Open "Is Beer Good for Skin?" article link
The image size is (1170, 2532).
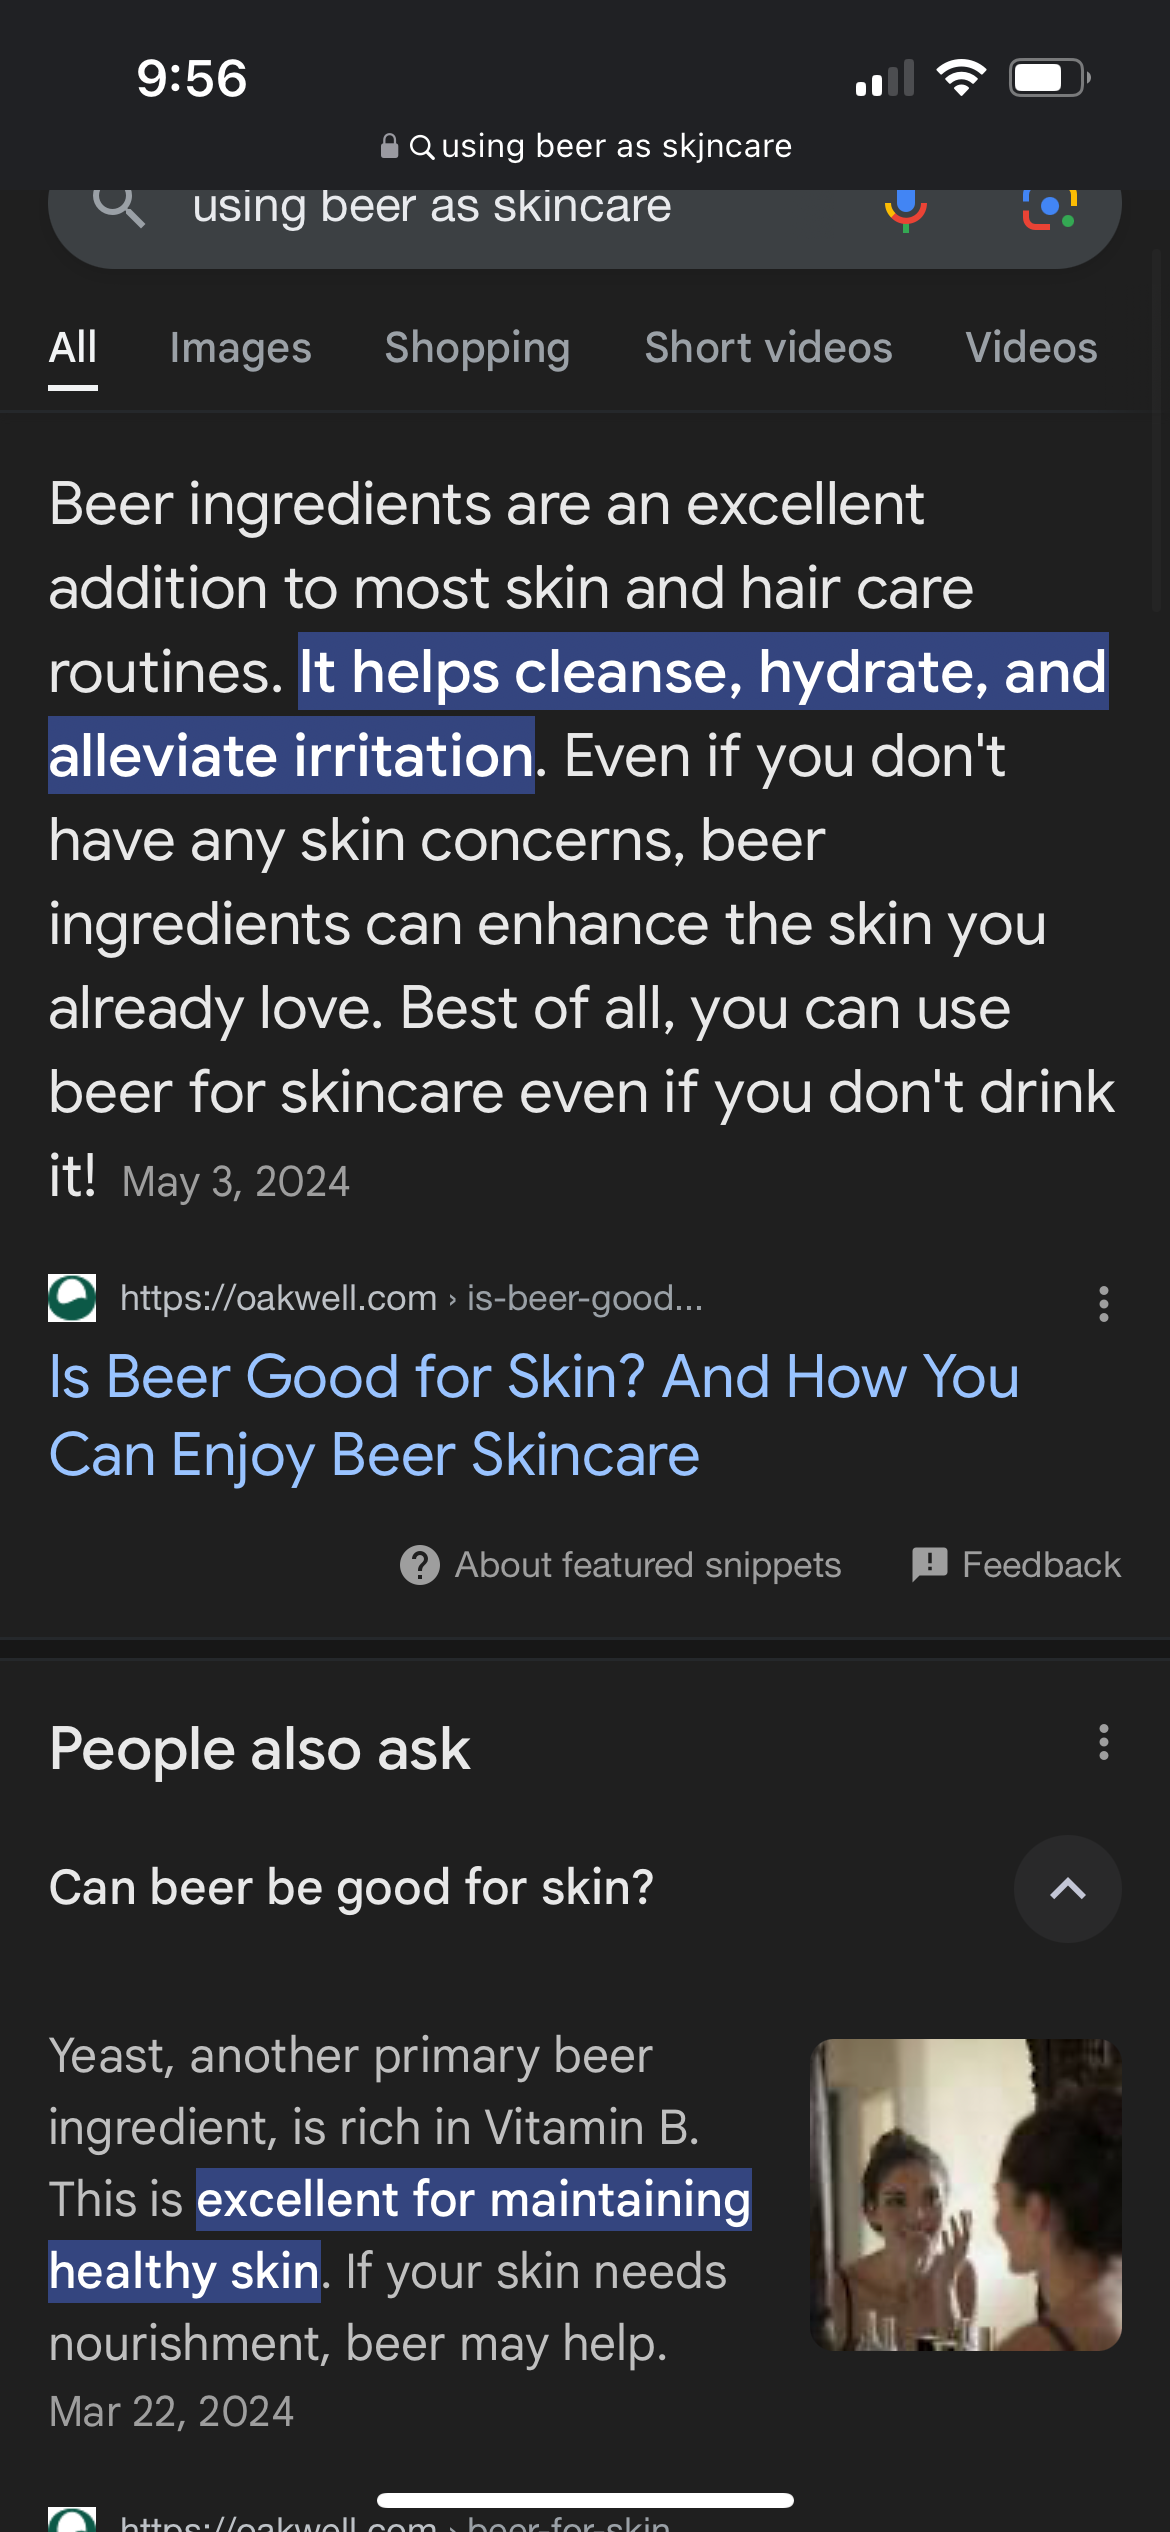534,1414
